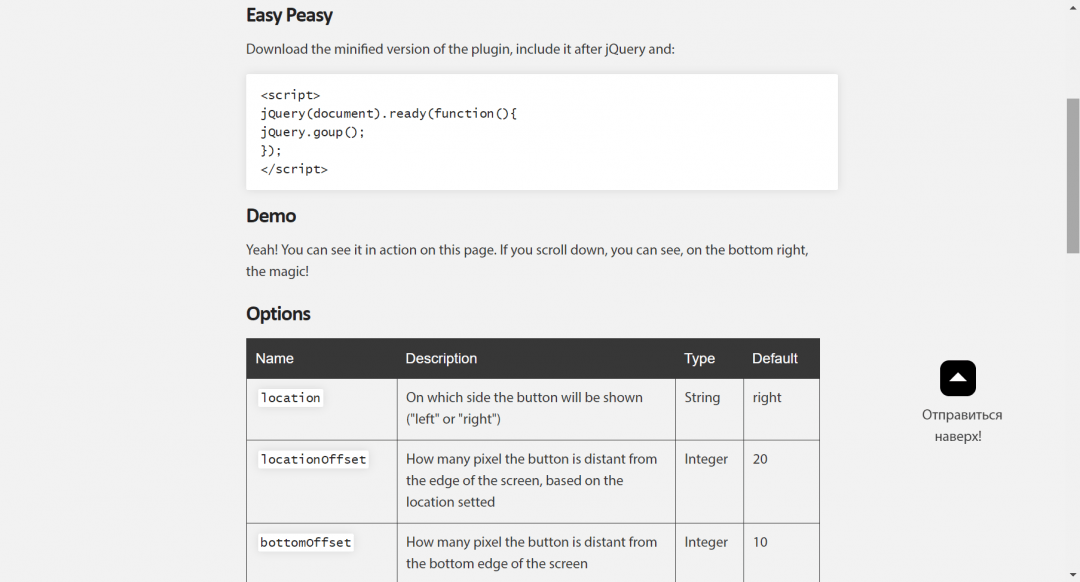Click the black up-arrow go-to-top icon
The height and width of the screenshot is (582, 1080).
pyautogui.click(x=957, y=378)
